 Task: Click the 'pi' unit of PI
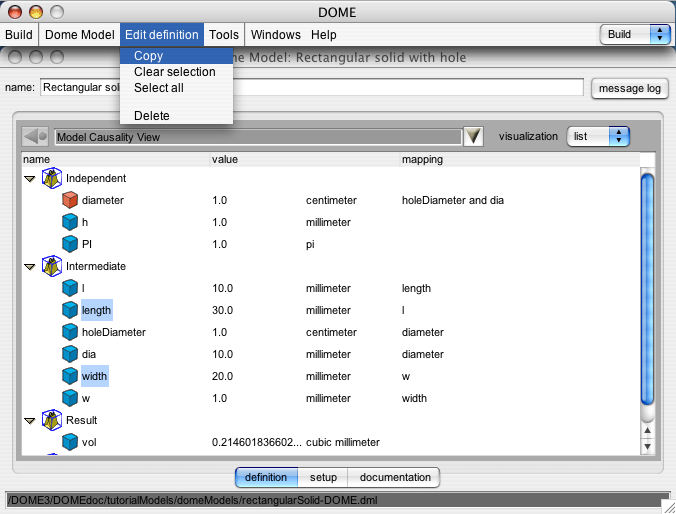click(310, 244)
